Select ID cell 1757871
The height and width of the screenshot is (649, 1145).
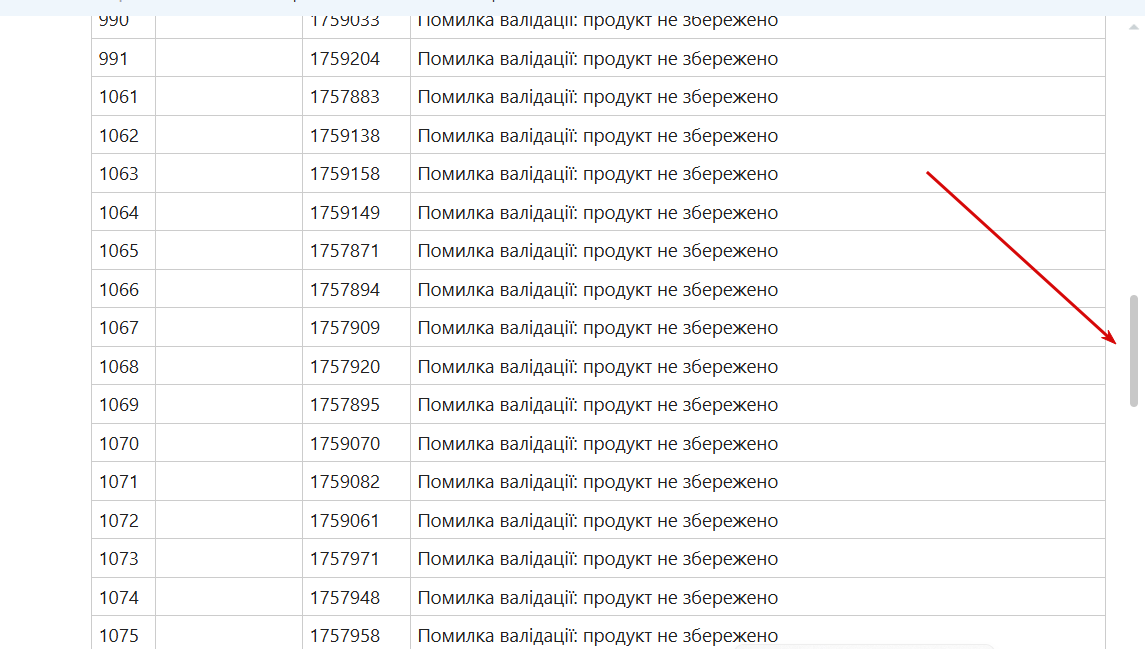click(x=345, y=251)
